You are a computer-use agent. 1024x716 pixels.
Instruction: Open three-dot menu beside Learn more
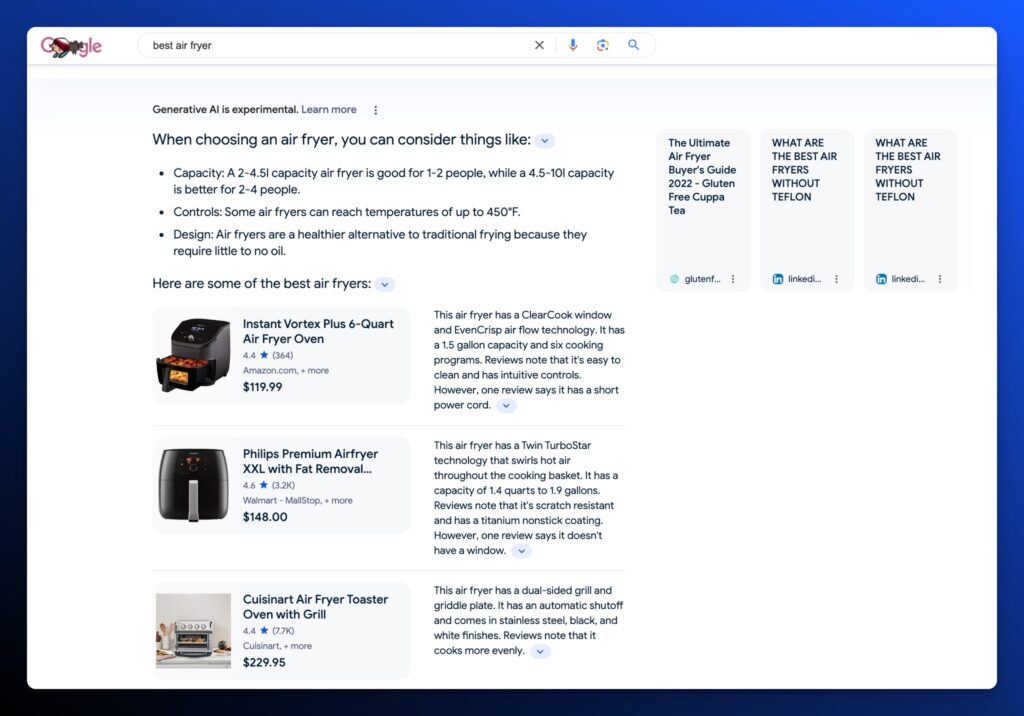[x=376, y=110]
